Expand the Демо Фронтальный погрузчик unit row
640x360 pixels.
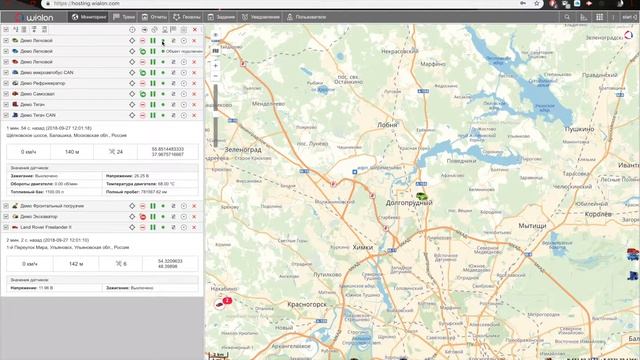(x=52, y=206)
